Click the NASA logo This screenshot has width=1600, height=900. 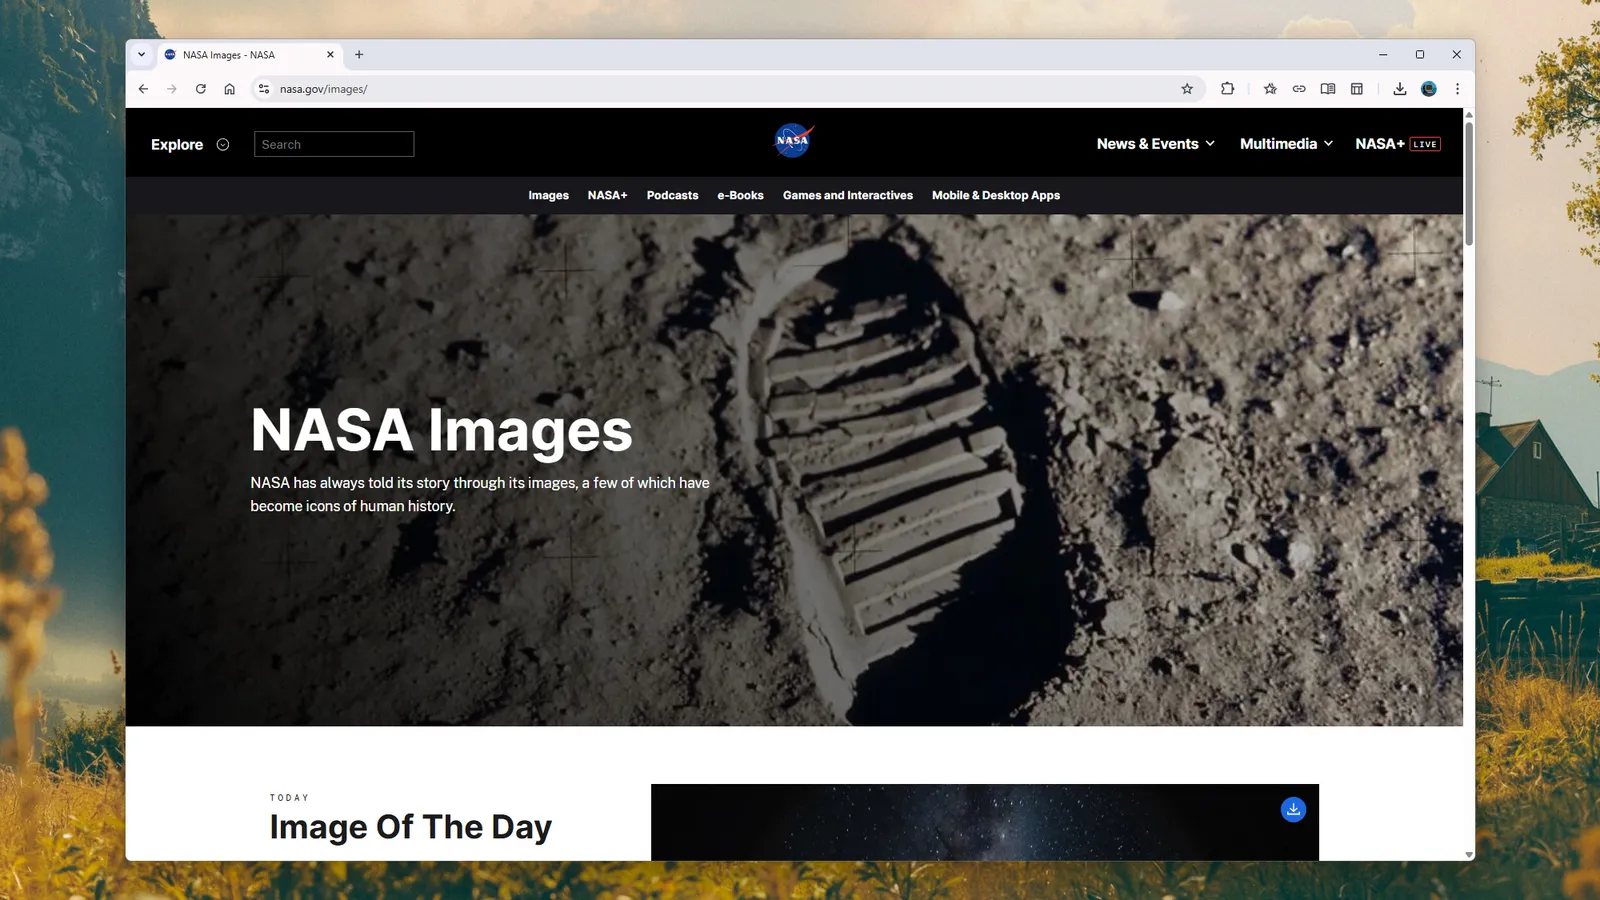tap(794, 141)
